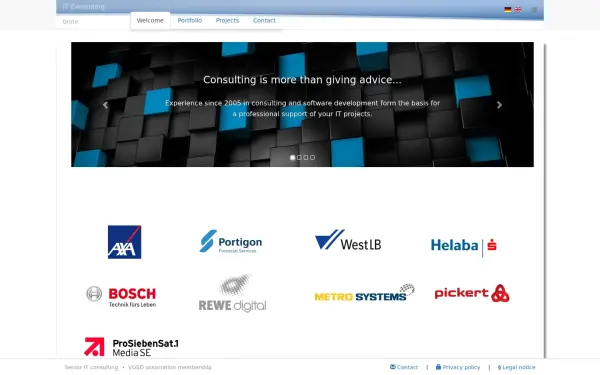
Task: Go to next carousel slide arrow
Action: click(x=499, y=105)
